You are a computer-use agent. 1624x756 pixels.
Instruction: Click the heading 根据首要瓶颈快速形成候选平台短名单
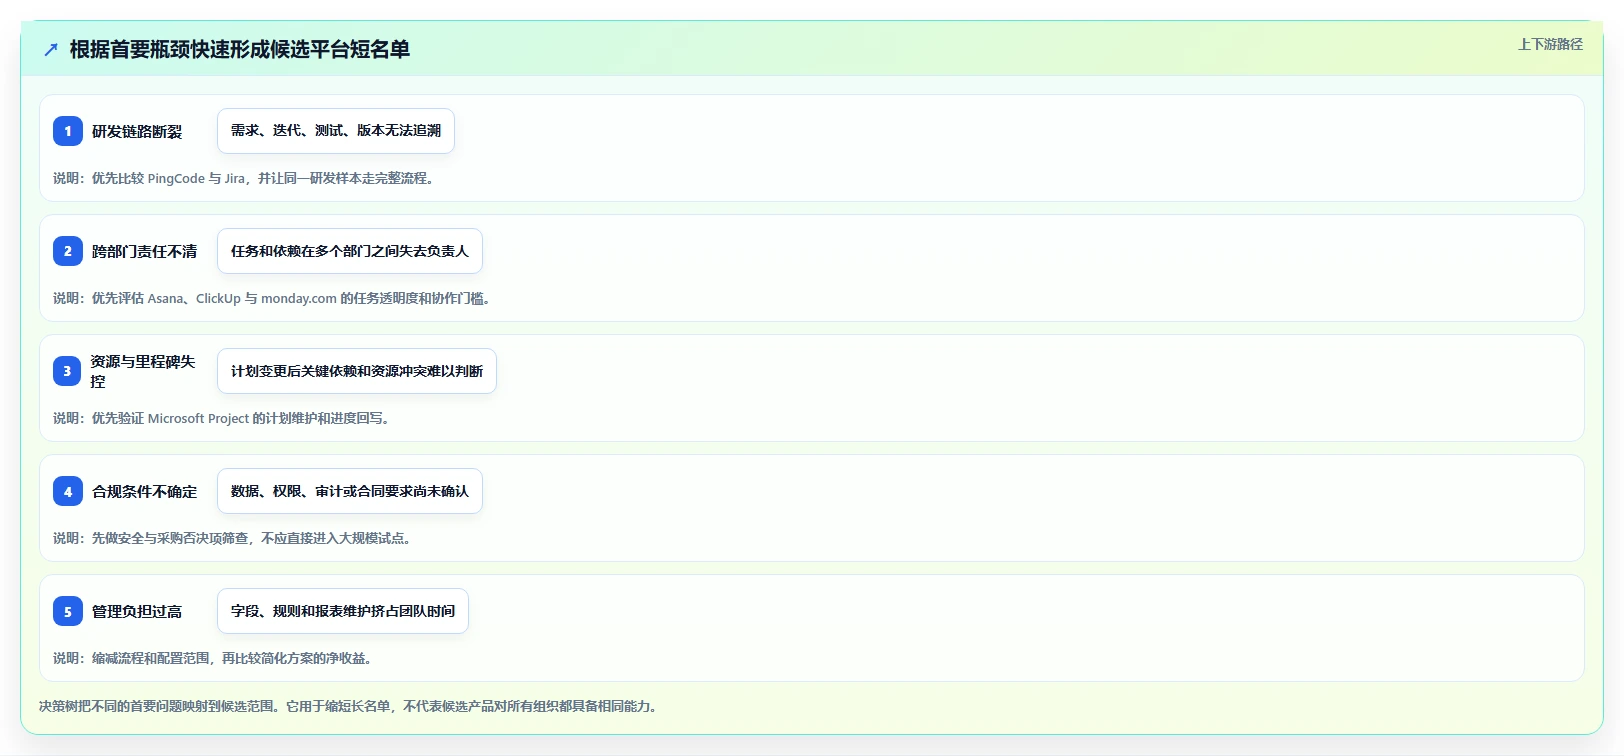pos(240,50)
